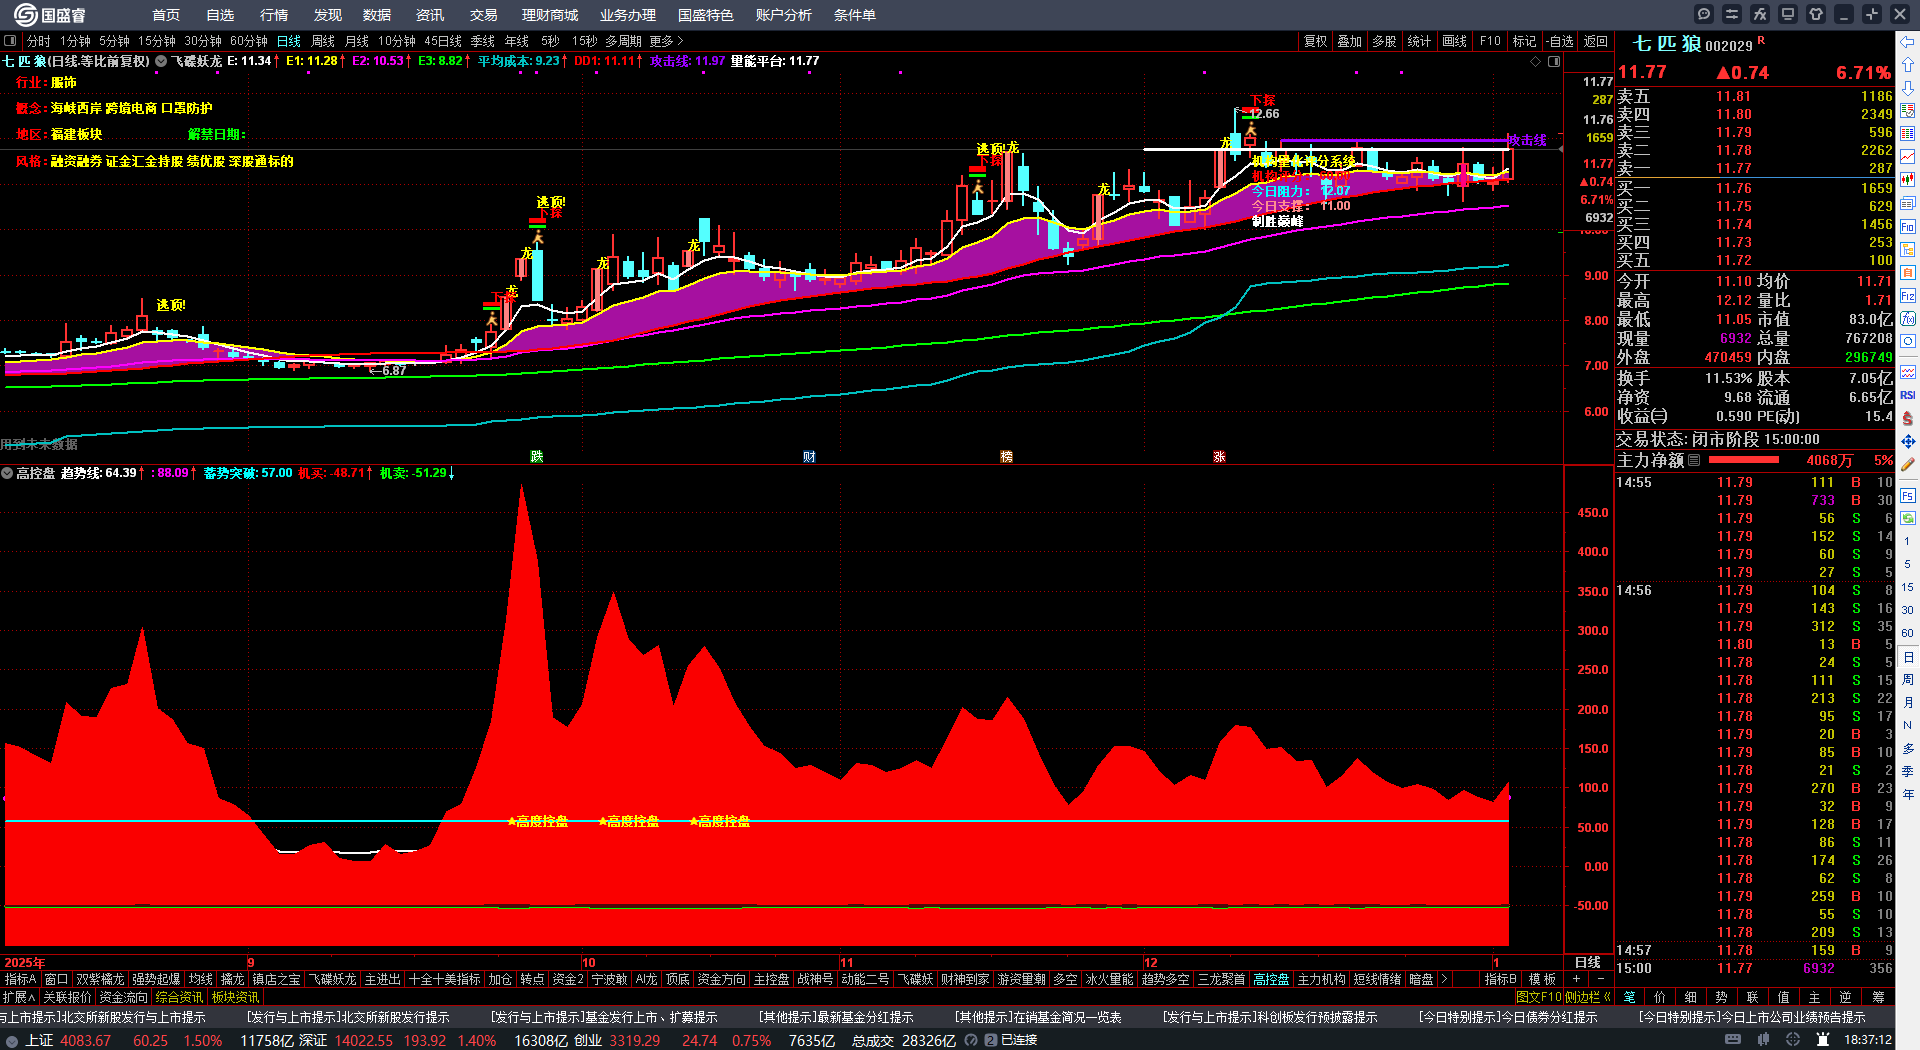
Task: Toggle the 复权 price adjustment button
Action: point(1315,41)
